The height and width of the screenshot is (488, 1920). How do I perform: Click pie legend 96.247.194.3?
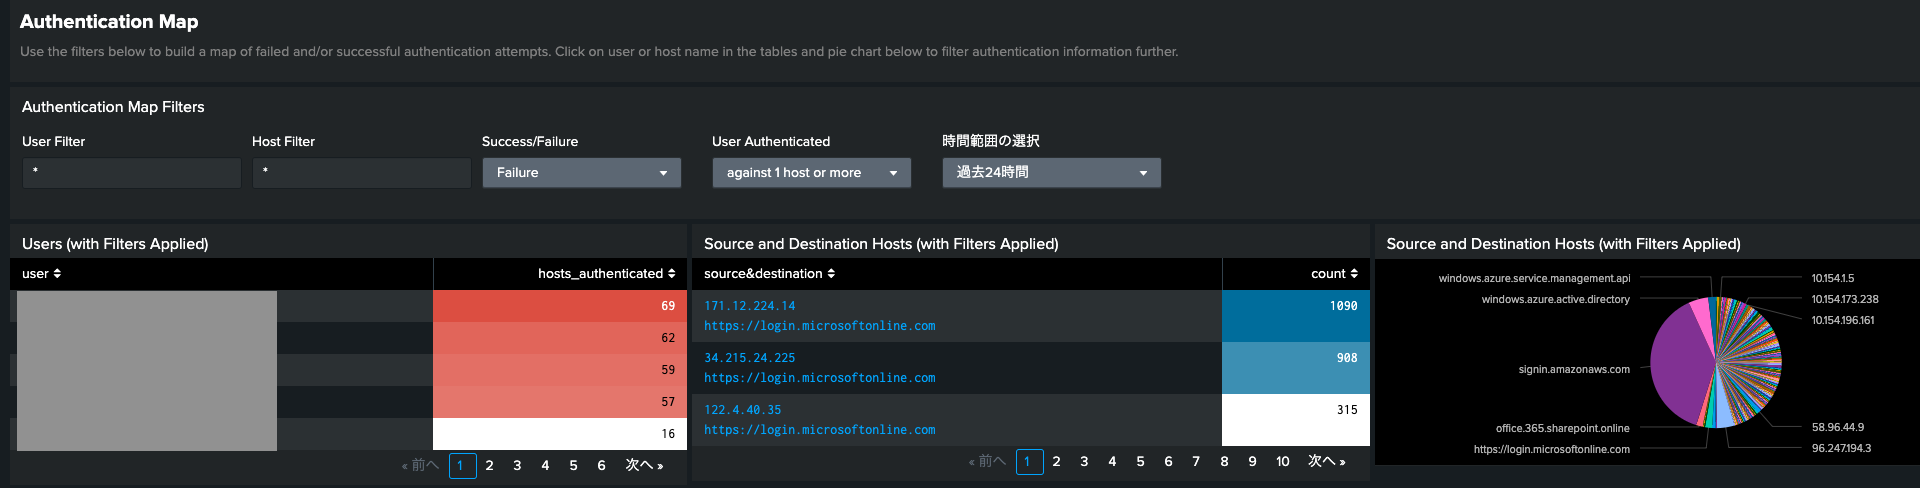[x=1841, y=449]
